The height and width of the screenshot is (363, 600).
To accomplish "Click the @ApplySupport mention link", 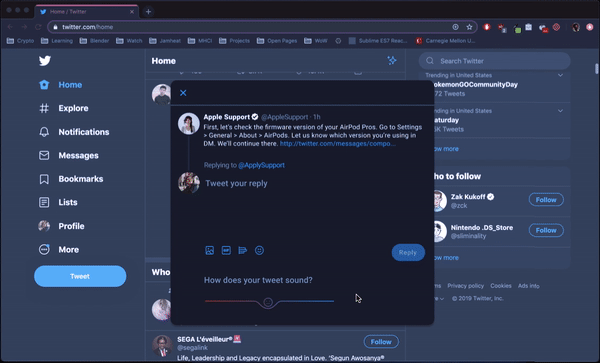I will coord(261,165).
